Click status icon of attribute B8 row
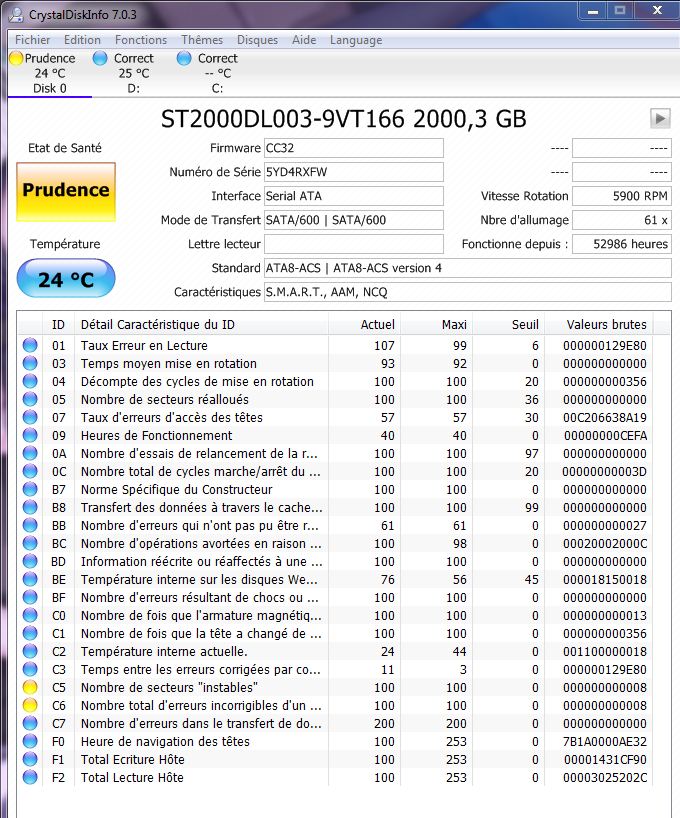Viewport: 680px width, 818px height. coord(30,507)
